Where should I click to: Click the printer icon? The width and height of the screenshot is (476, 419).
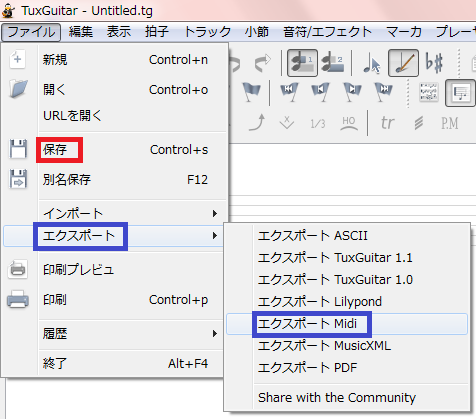18,299
